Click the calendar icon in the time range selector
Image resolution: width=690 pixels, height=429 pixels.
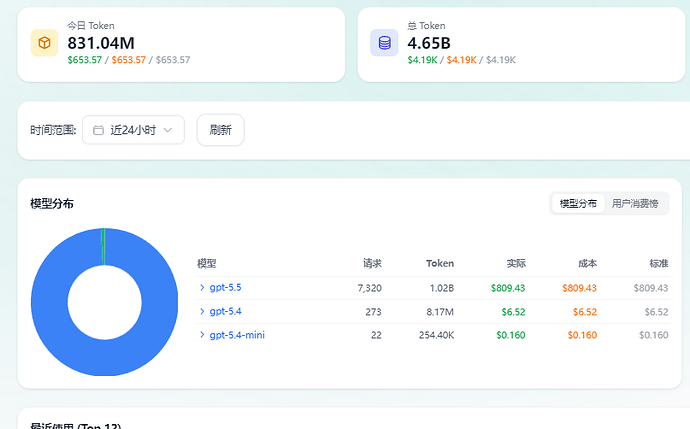(x=99, y=130)
